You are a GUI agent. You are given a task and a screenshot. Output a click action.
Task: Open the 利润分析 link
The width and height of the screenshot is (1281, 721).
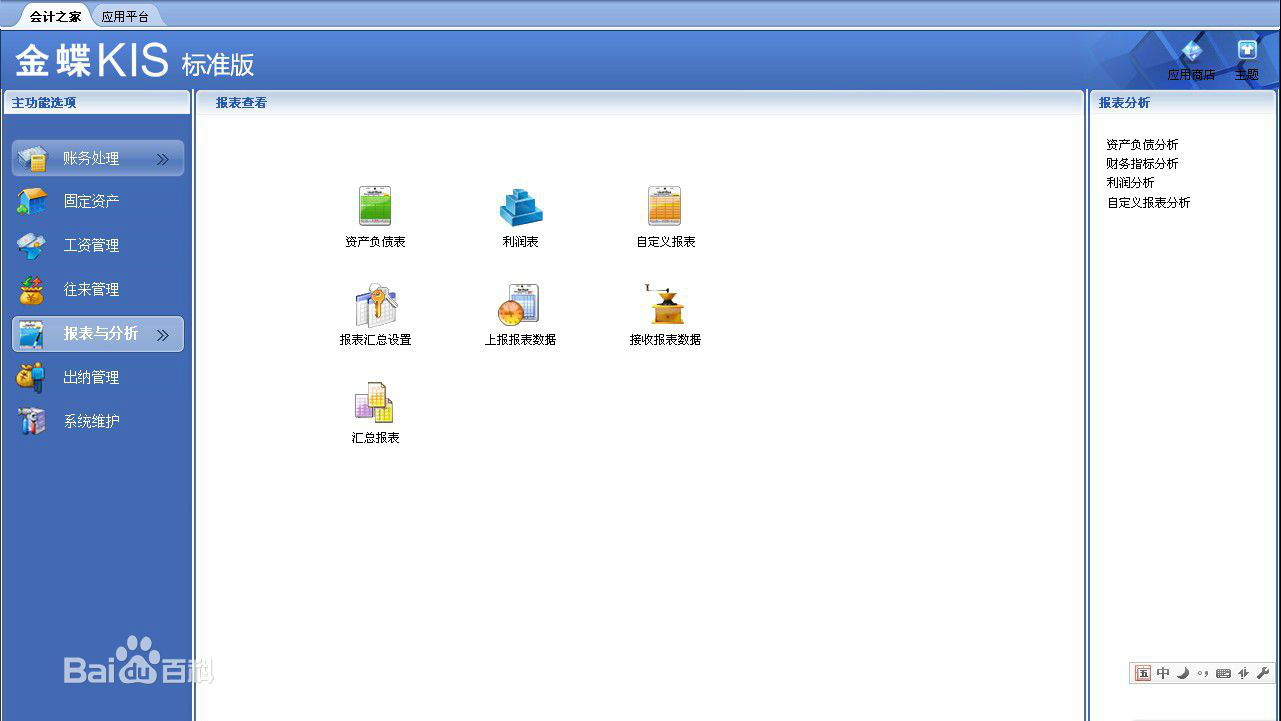tap(1130, 183)
